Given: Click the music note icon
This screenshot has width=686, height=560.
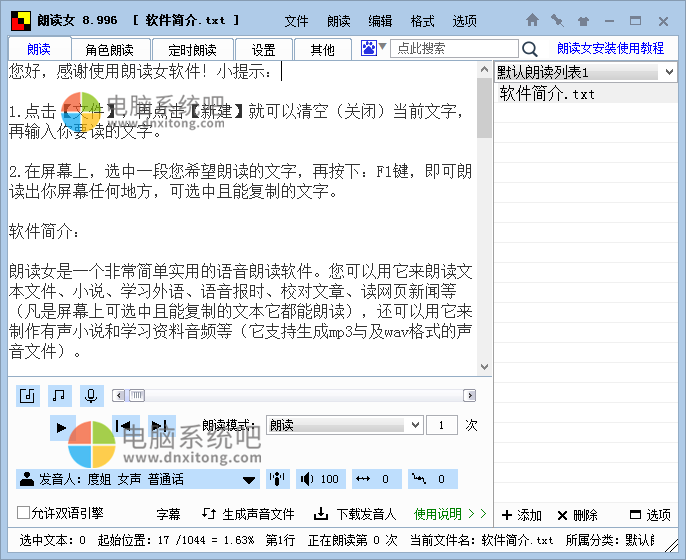Looking at the screenshot, I should [x=60, y=396].
